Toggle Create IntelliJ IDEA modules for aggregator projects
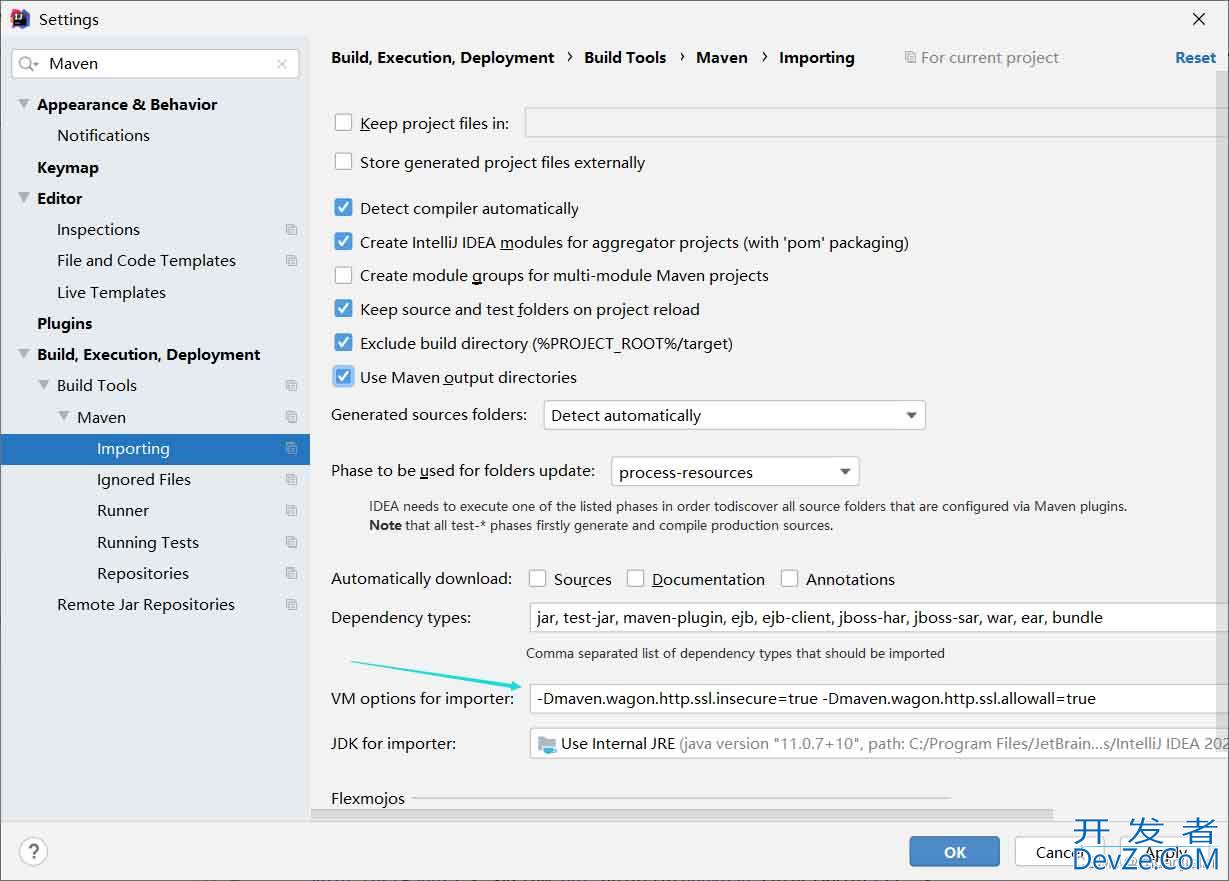1229x881 pixels. [343, 242]
